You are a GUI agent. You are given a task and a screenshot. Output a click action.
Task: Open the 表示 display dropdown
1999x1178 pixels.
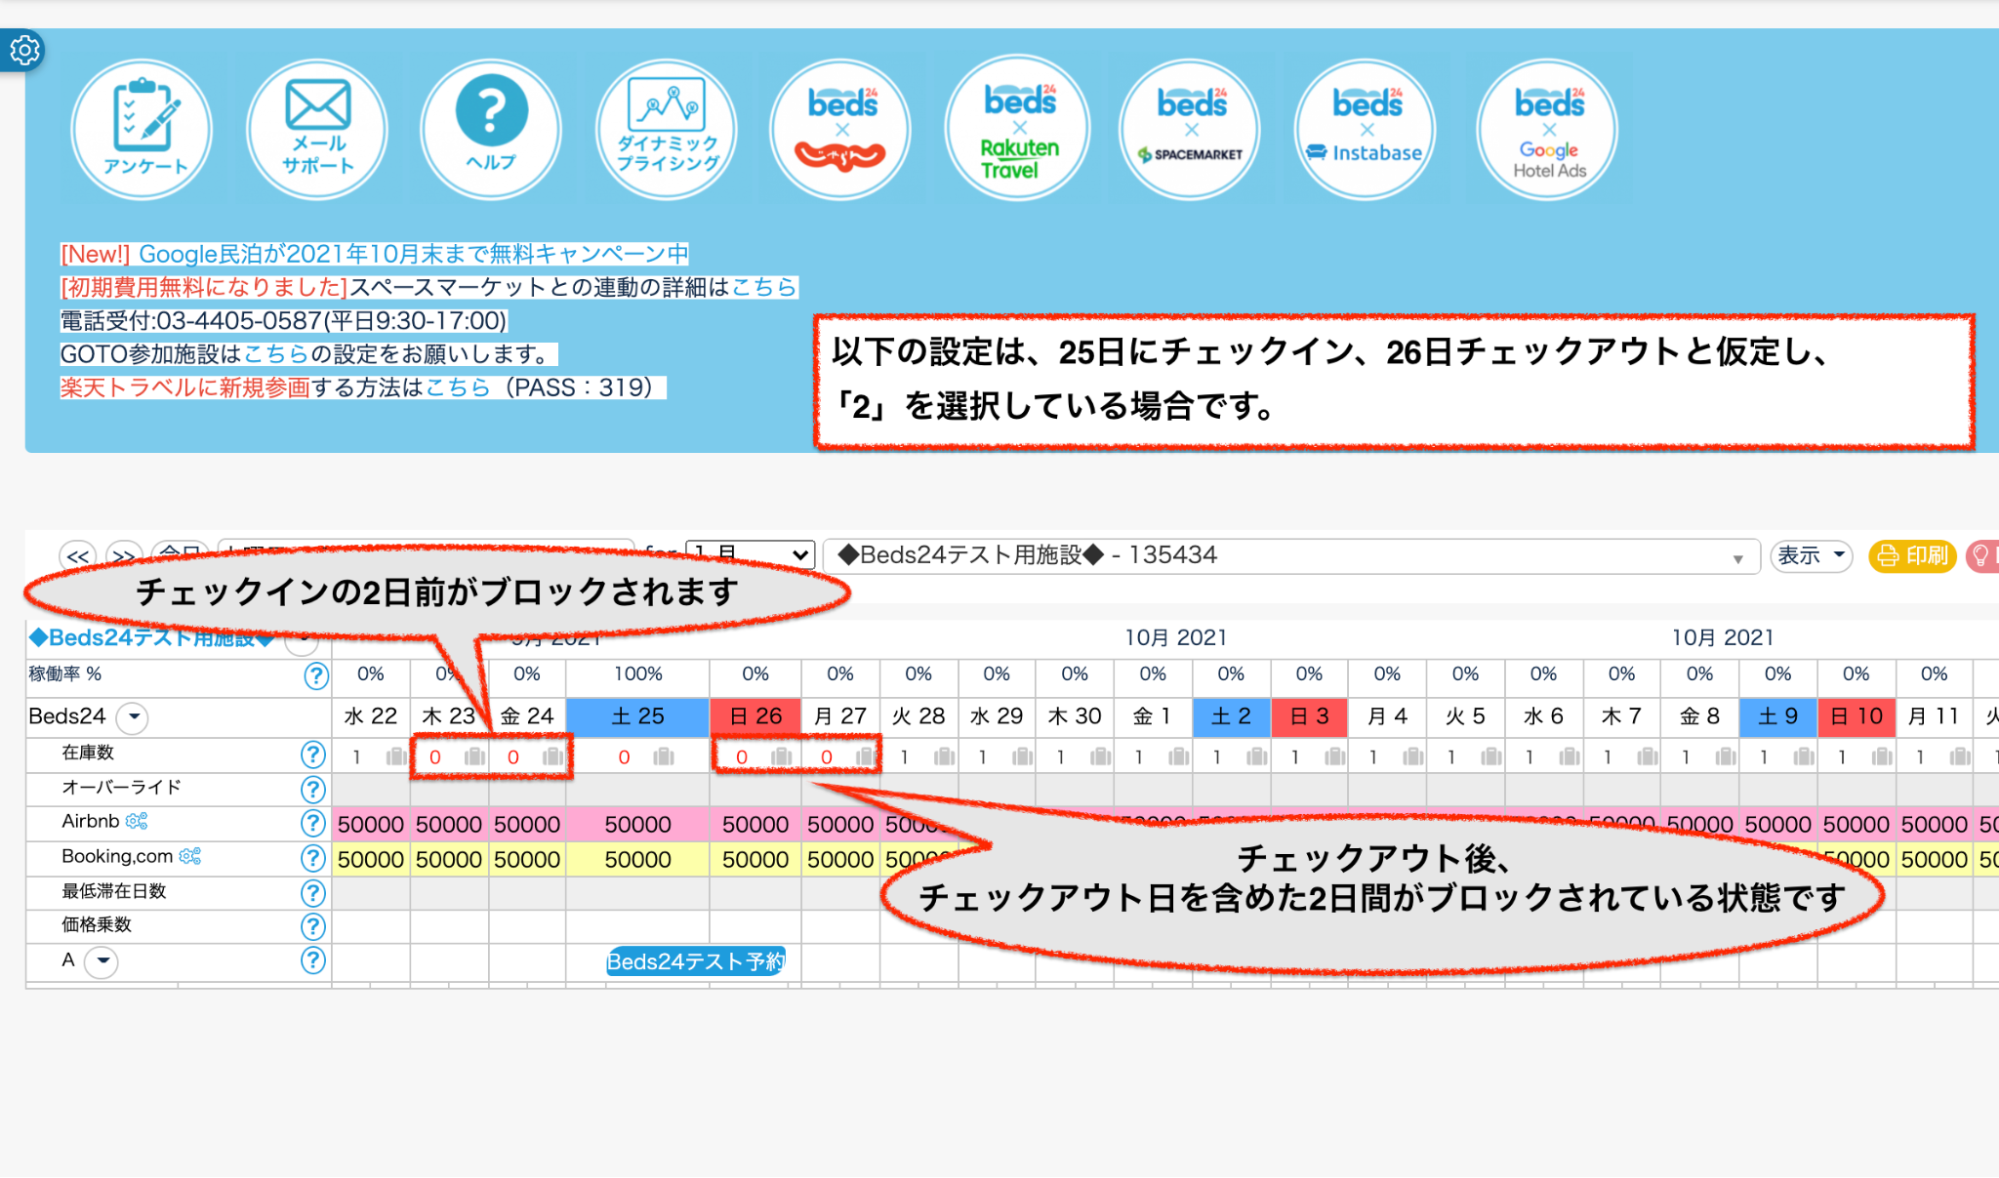click(1810, 556)
